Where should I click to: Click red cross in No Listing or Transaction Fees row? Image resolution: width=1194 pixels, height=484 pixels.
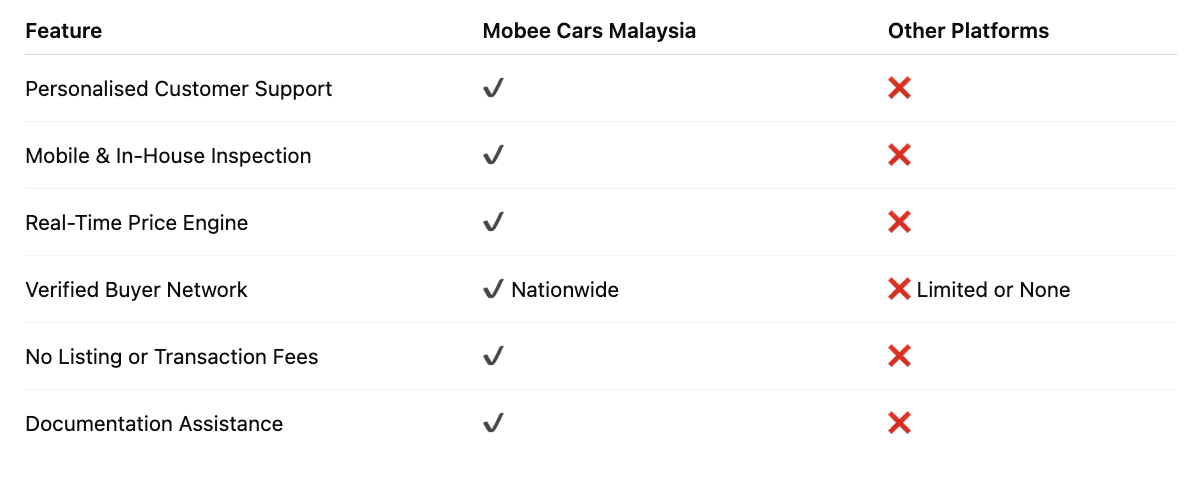click(899, 357)
